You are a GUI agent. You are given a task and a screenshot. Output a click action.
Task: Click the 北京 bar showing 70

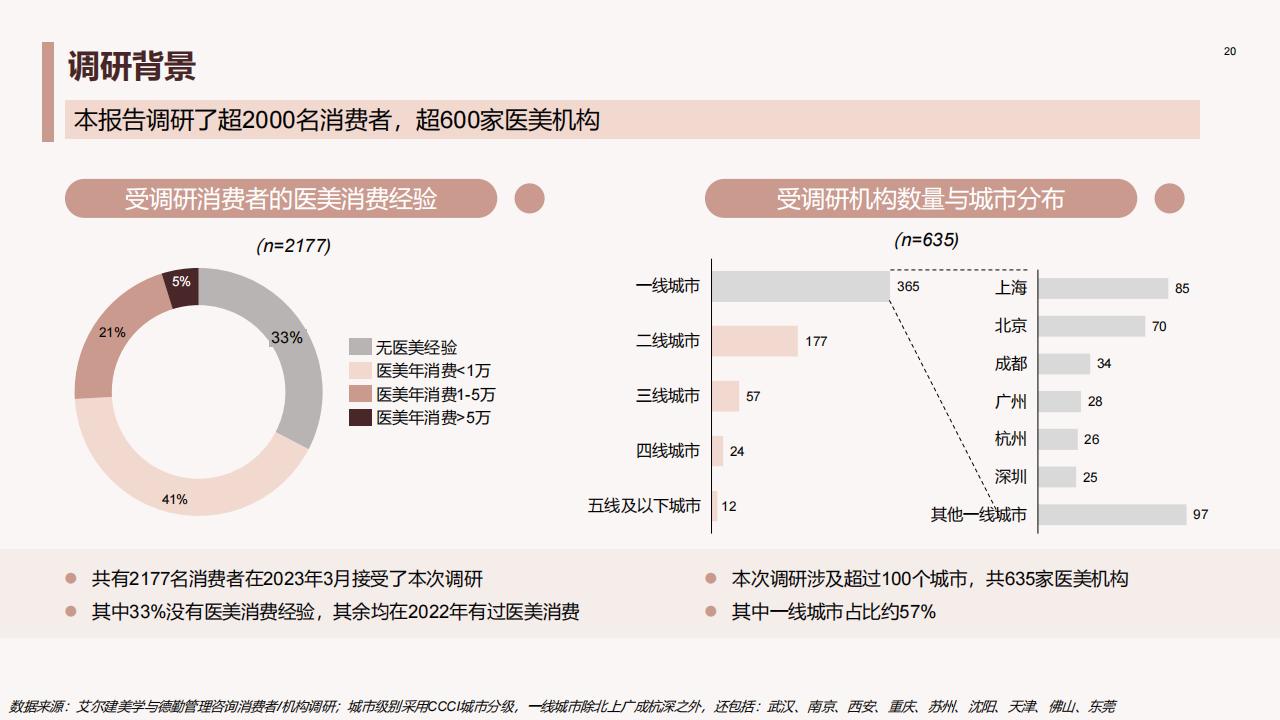pos(1092,326)
